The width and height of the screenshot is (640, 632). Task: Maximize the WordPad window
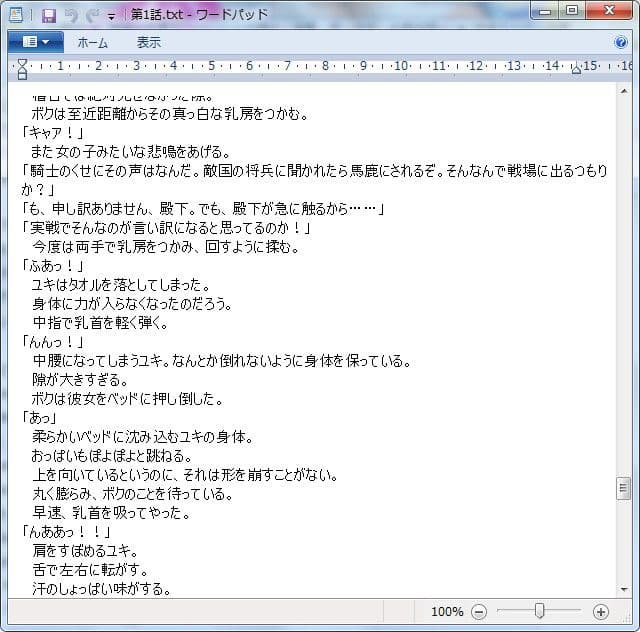pos(571,11)
